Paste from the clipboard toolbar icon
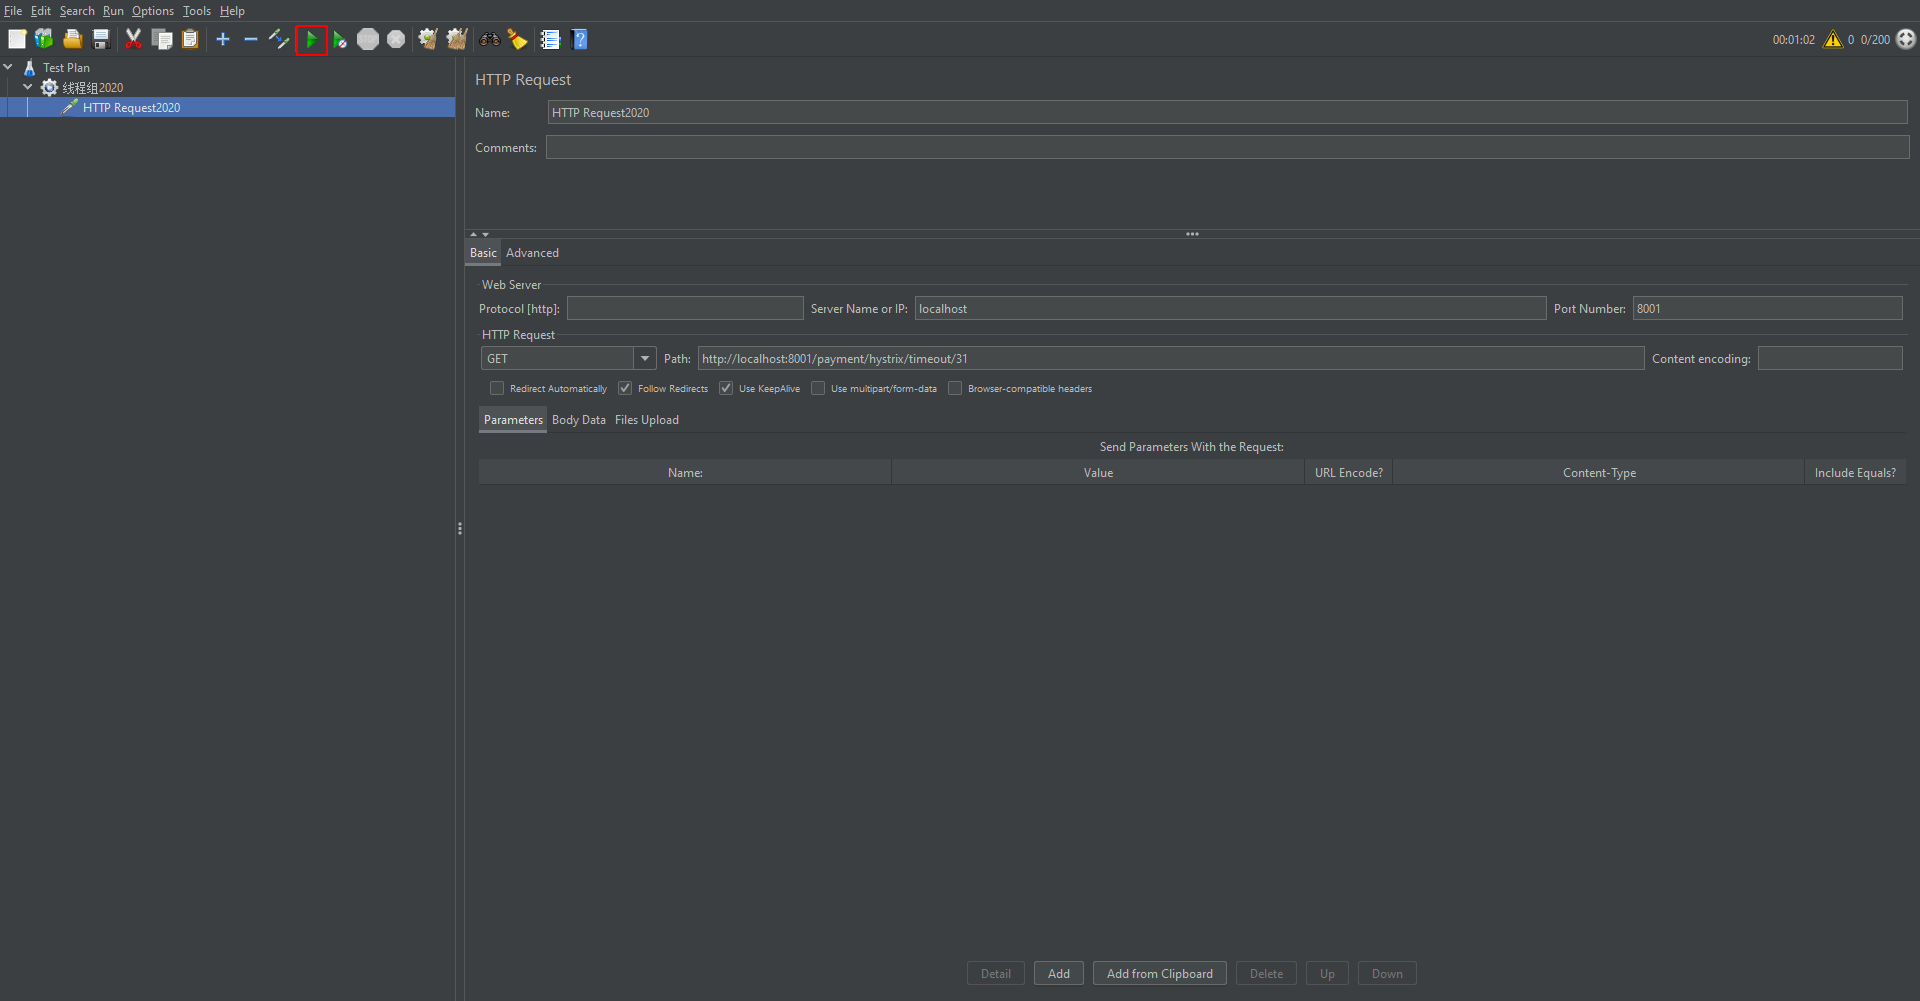The image size is (1920, 1001). (190, 39)
